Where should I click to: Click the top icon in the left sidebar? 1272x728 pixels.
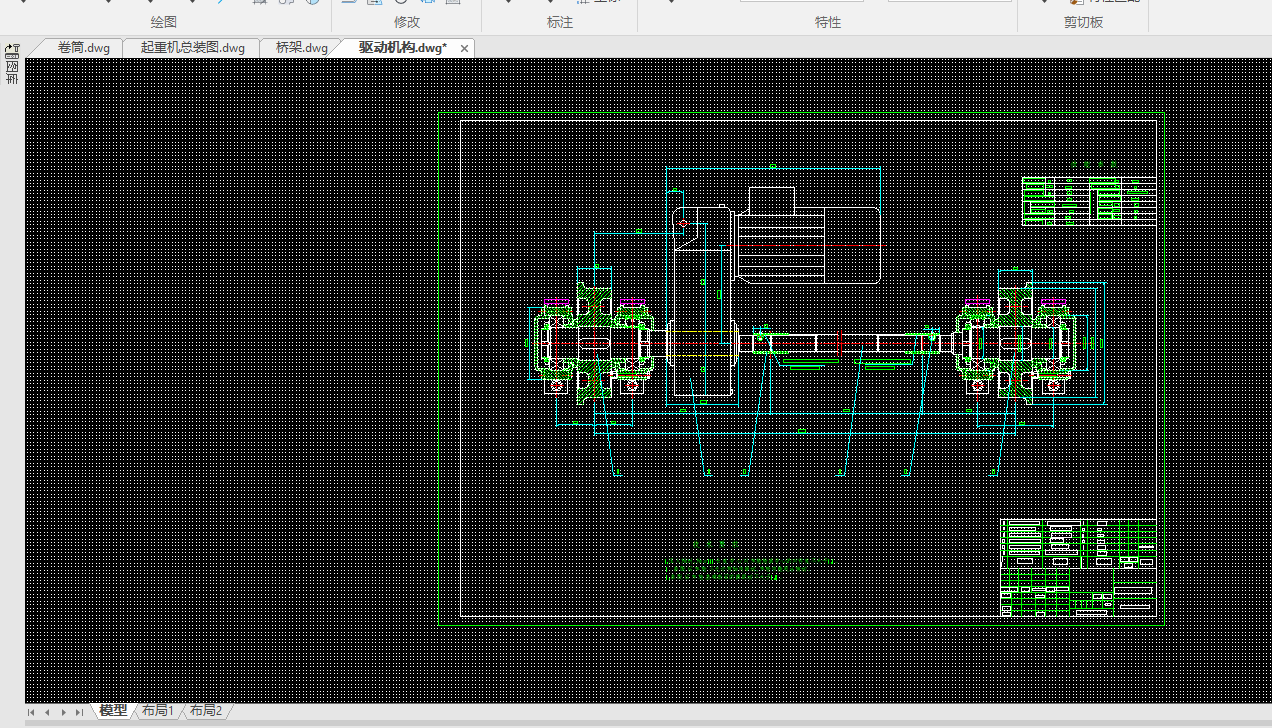(x=12, y=48)
